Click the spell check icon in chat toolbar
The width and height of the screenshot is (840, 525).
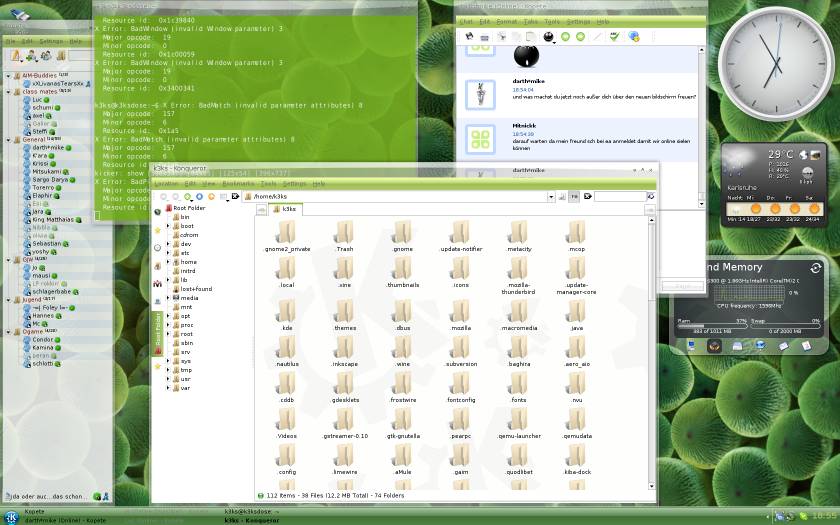click(x=614, y=36)
